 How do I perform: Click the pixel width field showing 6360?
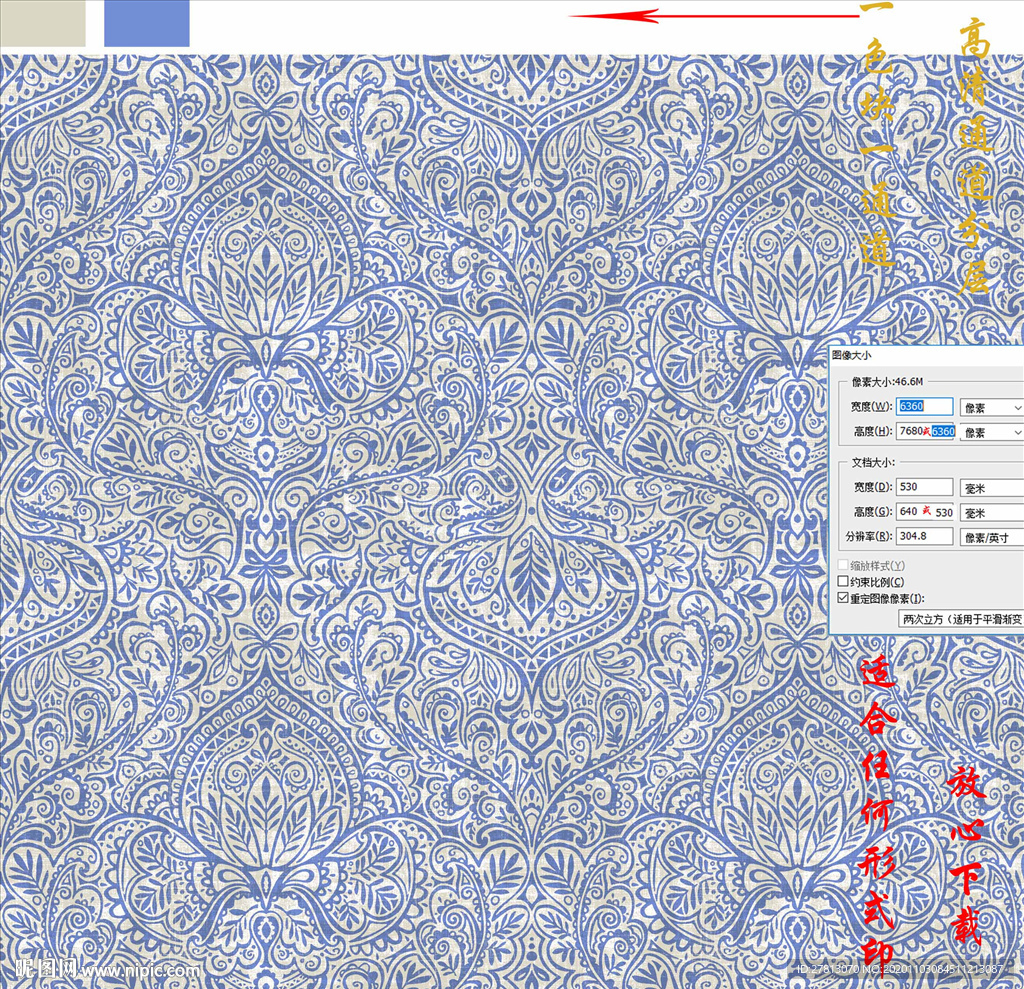click(924, 406)
